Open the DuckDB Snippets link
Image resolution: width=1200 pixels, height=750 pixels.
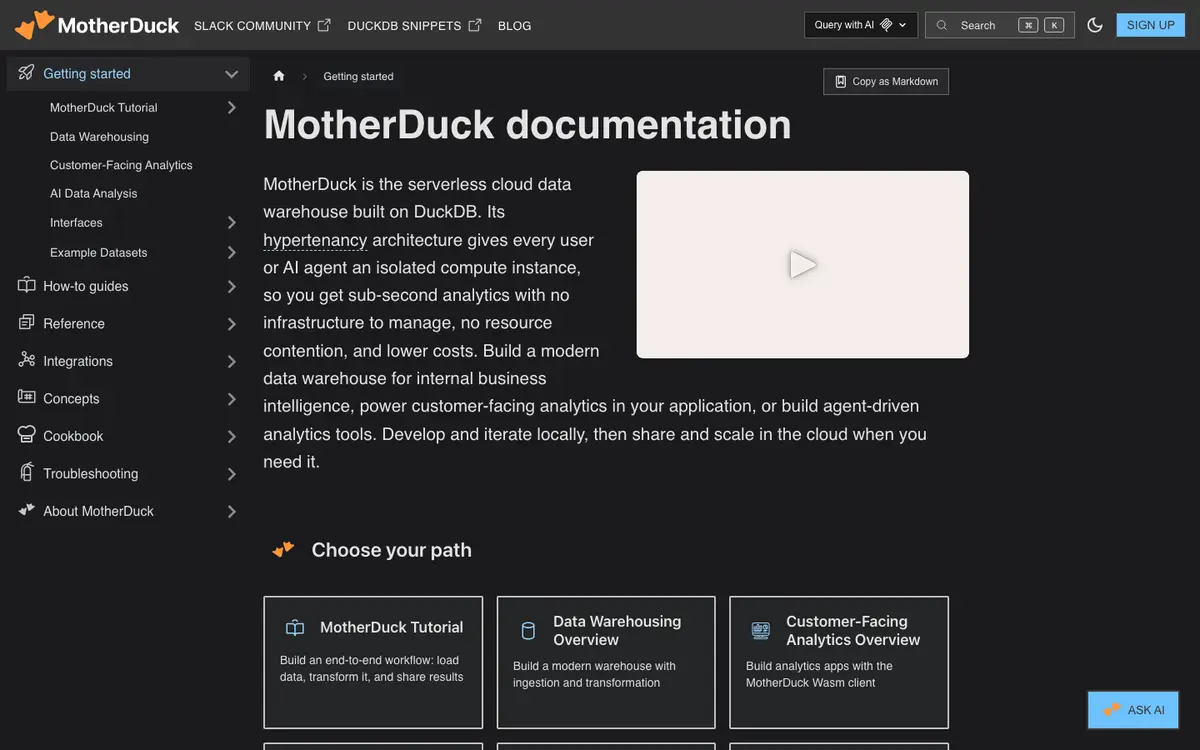coord(414,25)
